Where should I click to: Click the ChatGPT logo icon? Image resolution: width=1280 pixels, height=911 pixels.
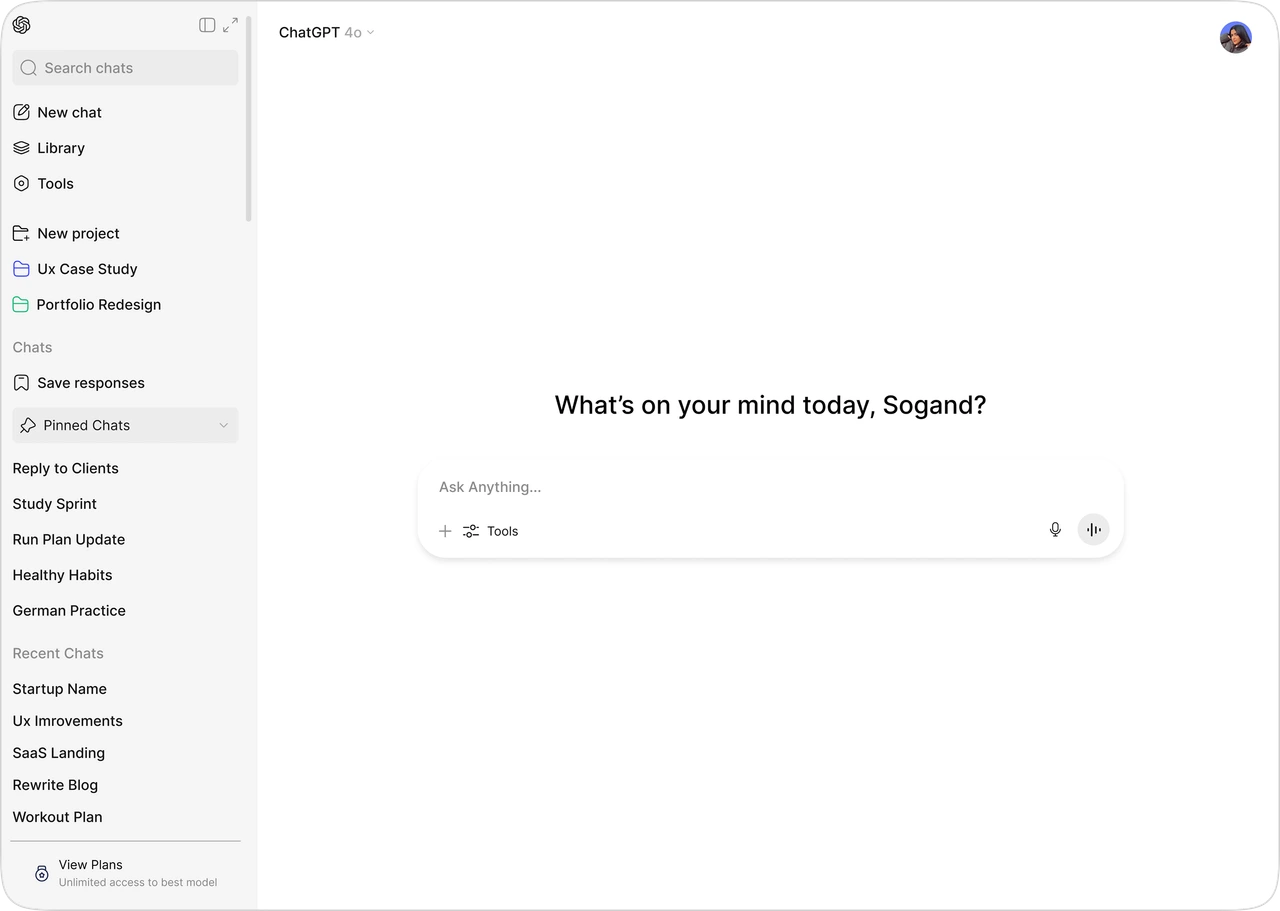click(22, 25)
